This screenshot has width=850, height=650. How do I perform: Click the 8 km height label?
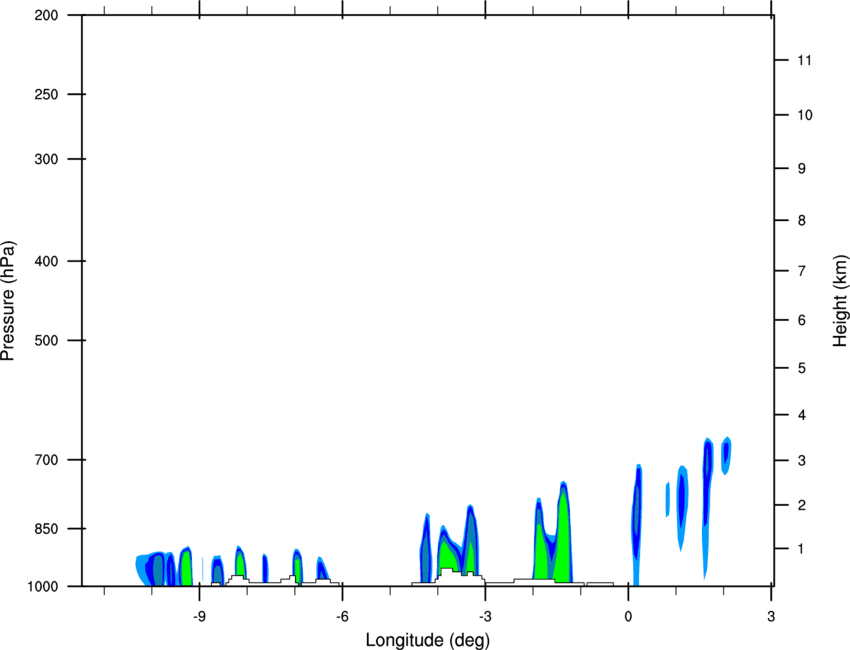(802, 220)
